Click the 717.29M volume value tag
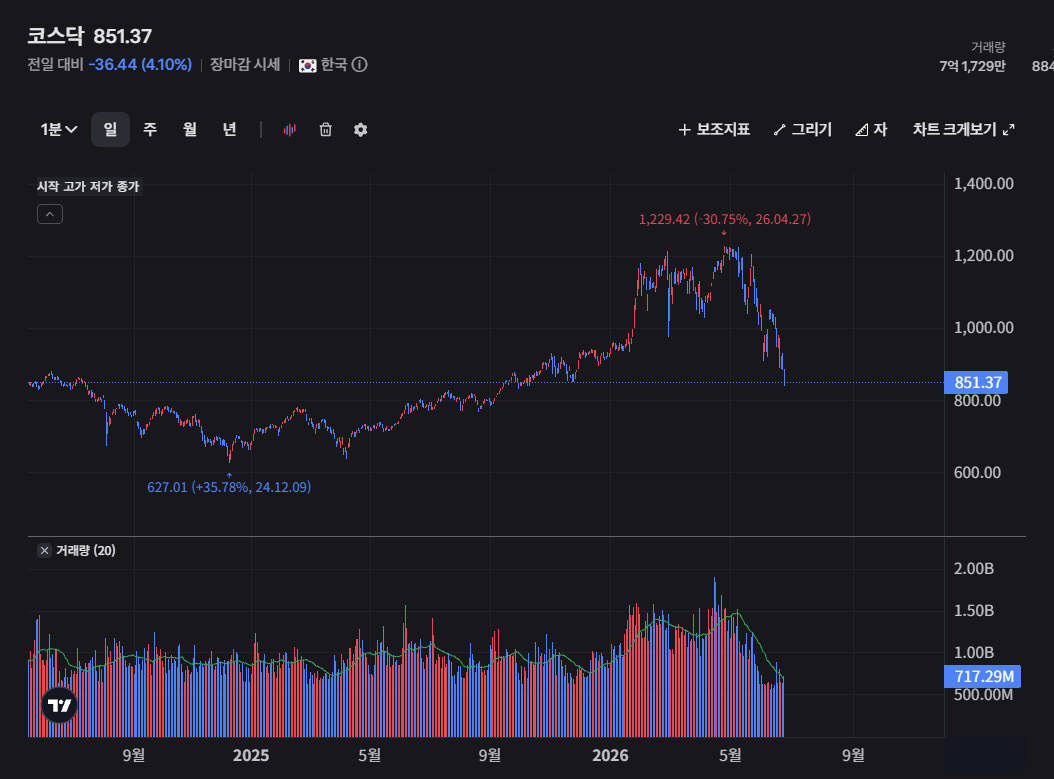The image size is (1054, 779). 982,676
